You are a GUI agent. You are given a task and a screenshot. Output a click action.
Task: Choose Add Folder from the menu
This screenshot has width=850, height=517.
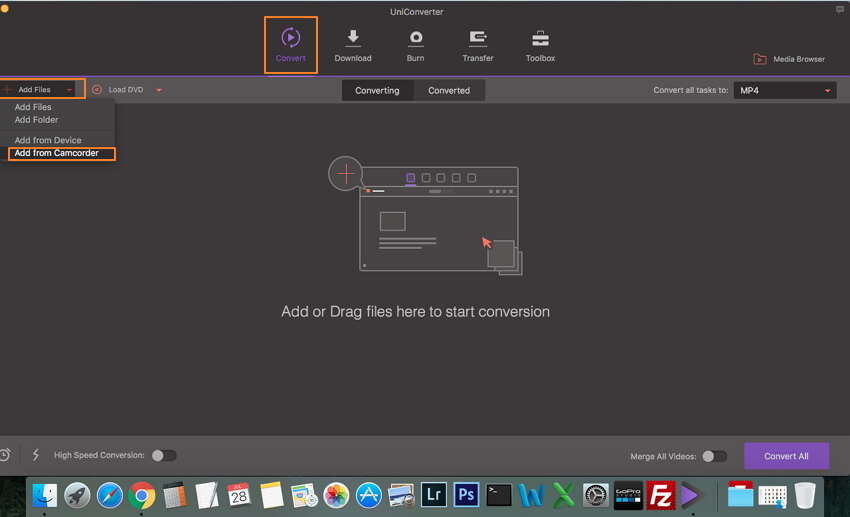36,120
